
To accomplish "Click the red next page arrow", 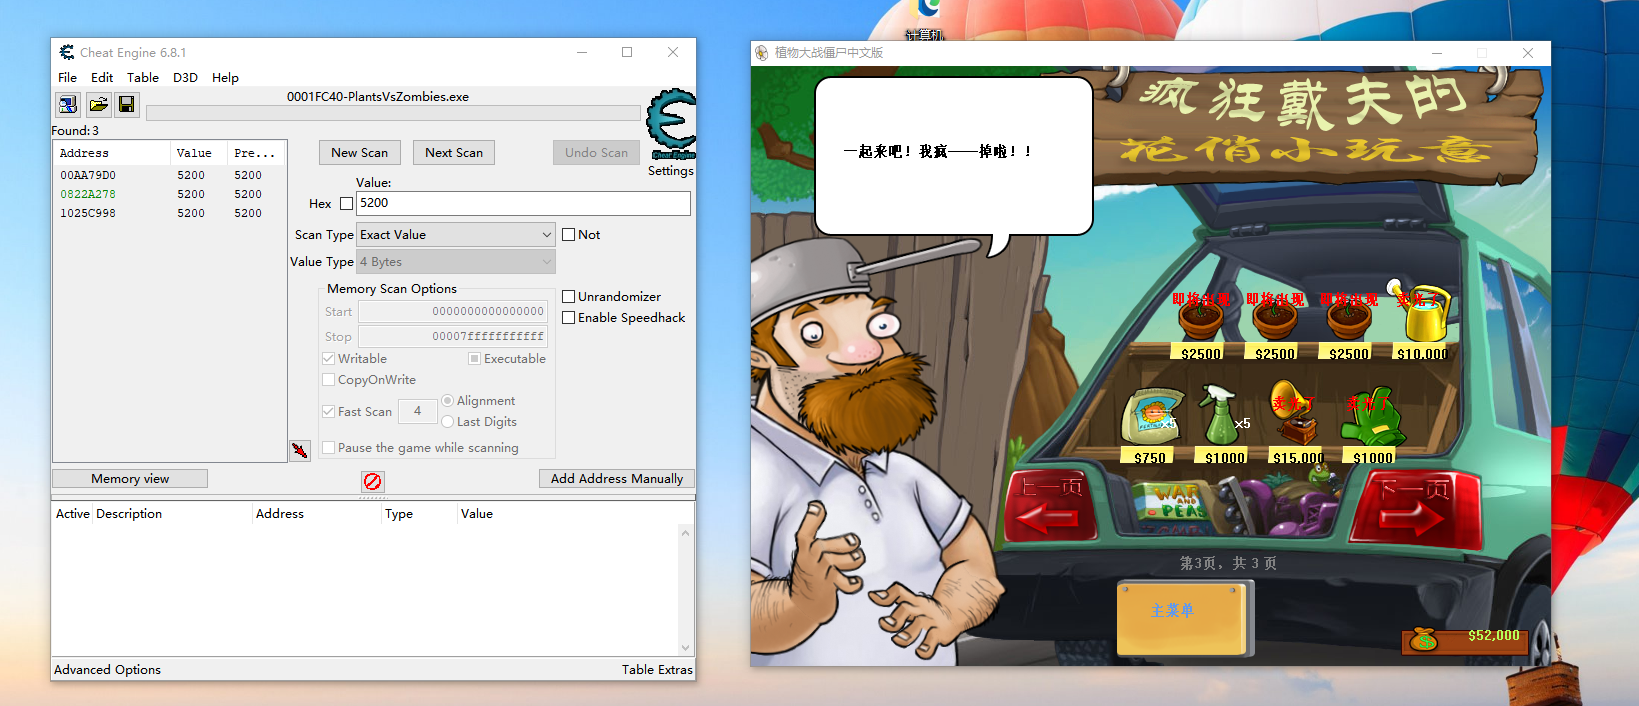I will coord(1416,508).
